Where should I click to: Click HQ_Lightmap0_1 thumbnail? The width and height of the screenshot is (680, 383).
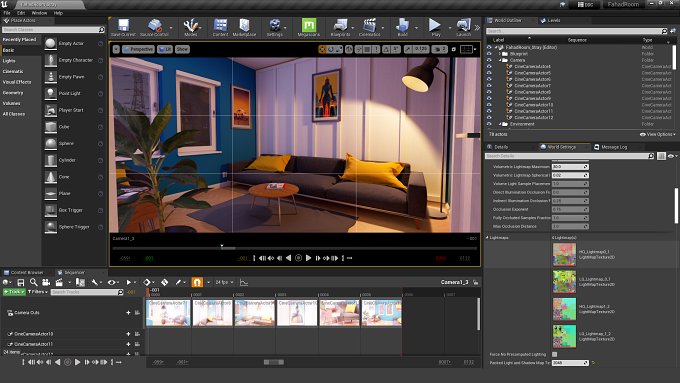click(564, 254)
